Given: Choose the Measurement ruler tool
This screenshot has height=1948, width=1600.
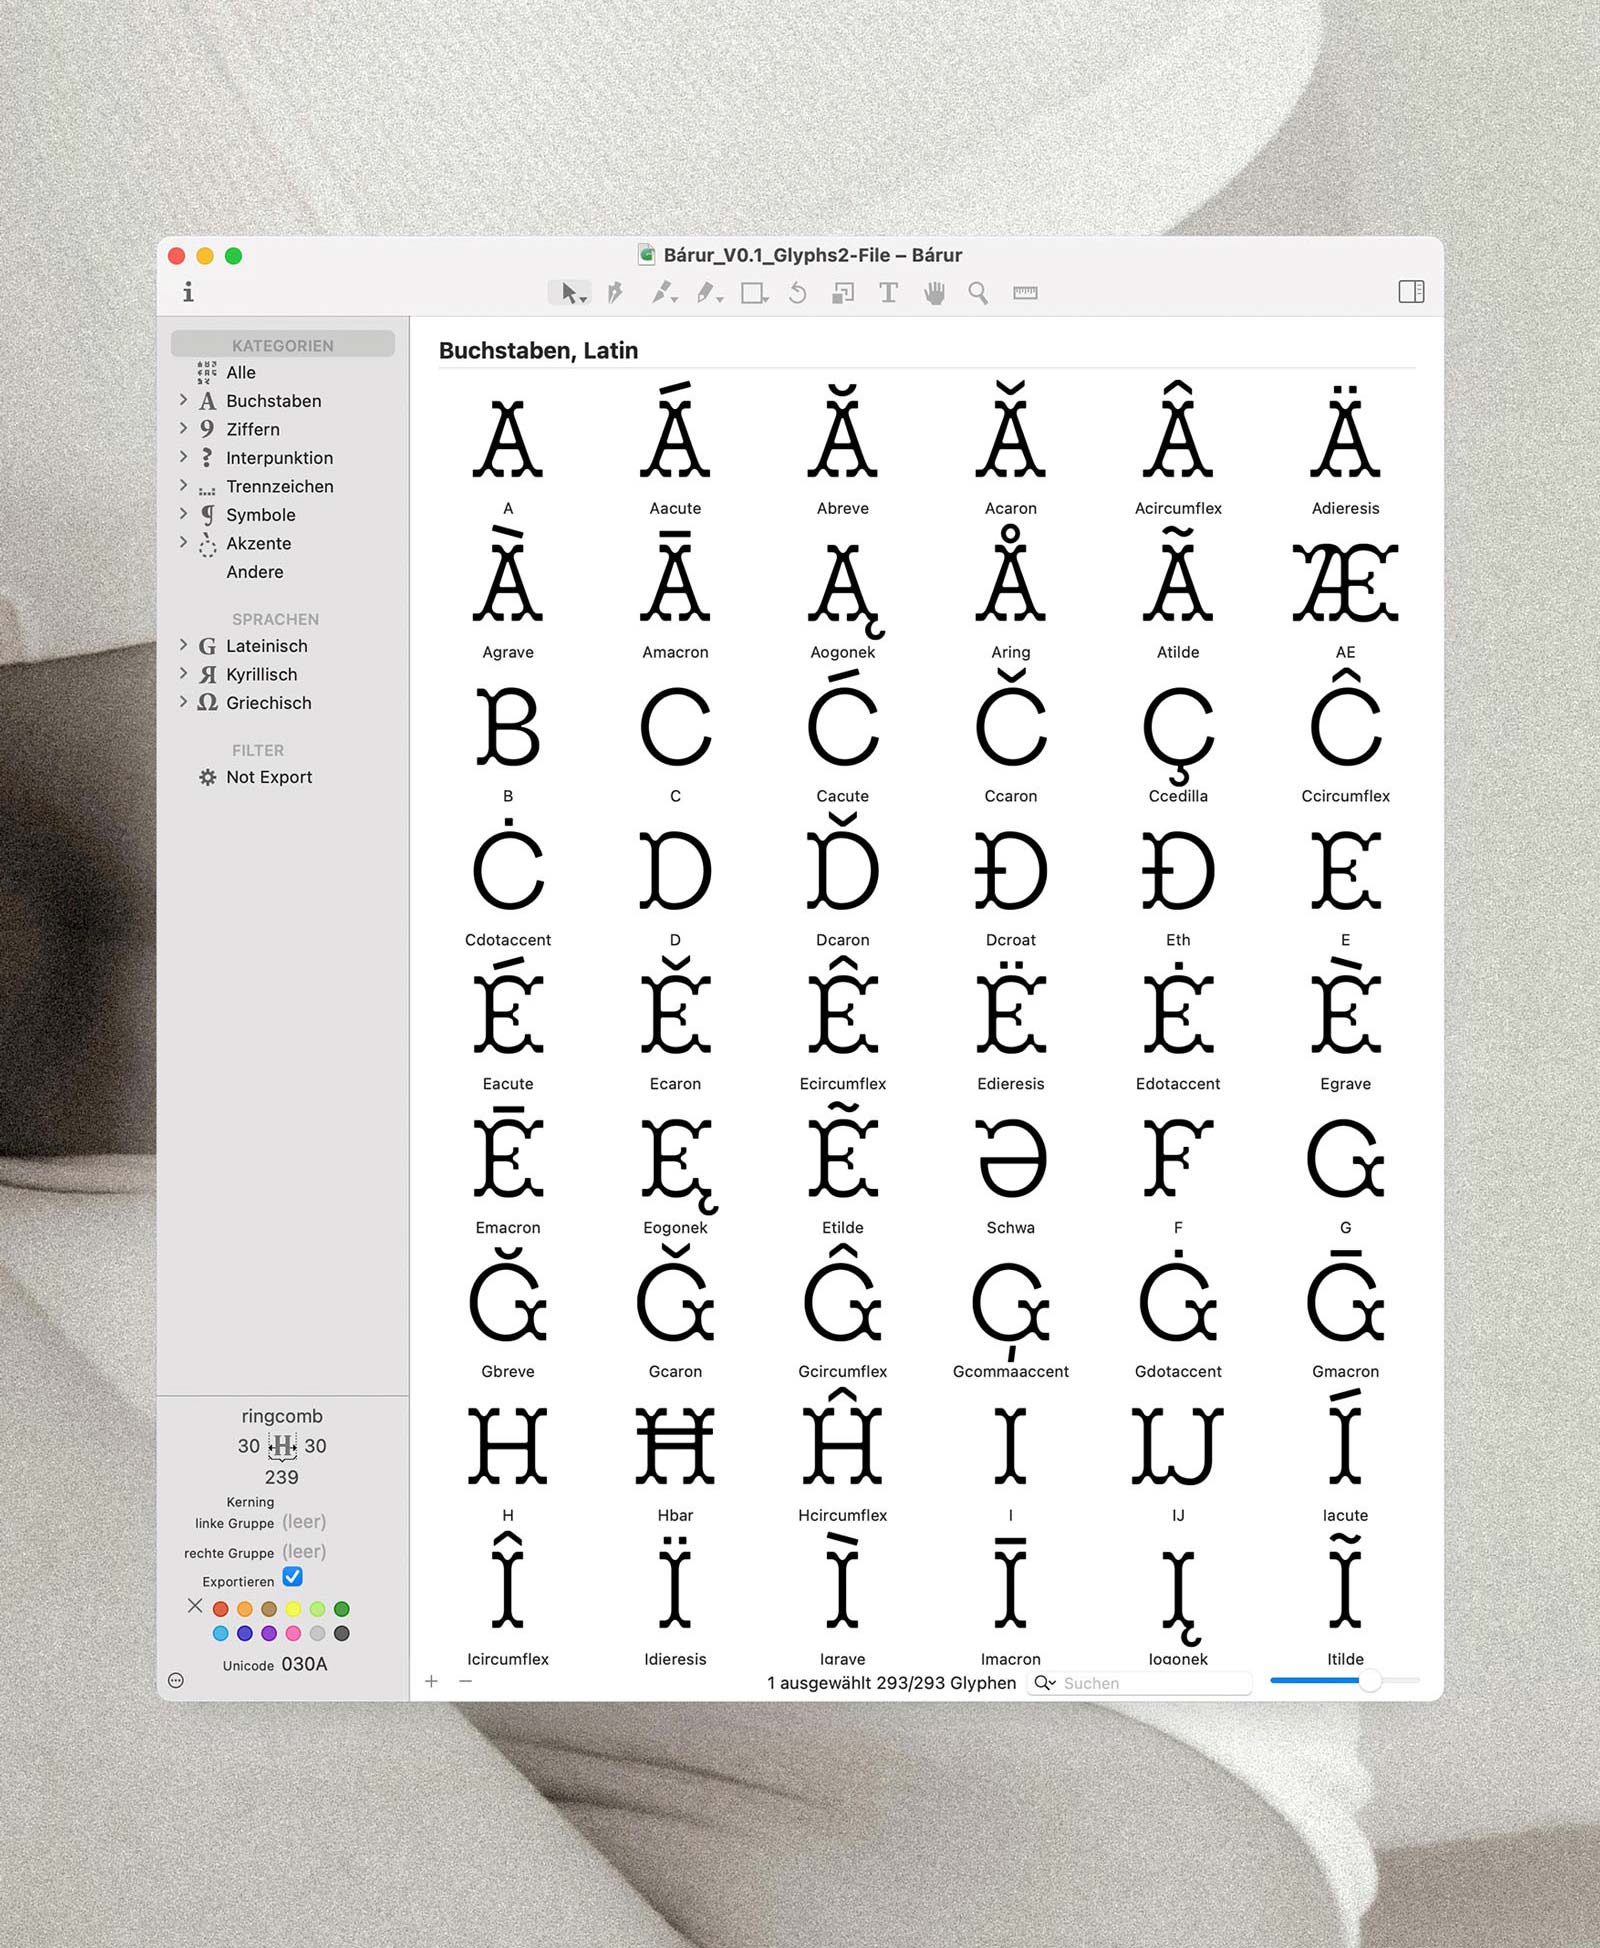Looking at the screenshot, I should coord(1025,292).
